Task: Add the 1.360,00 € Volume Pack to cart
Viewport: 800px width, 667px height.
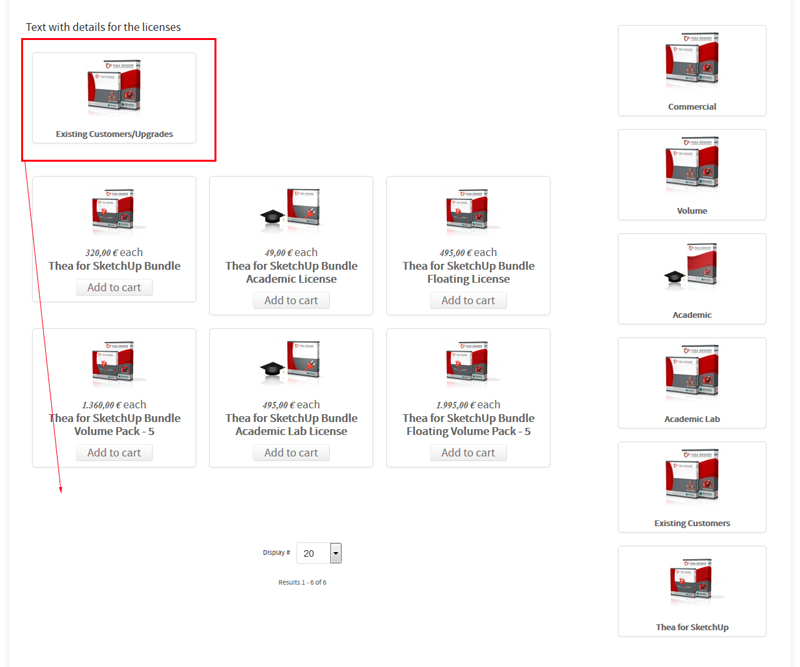Action: point(114,453)
